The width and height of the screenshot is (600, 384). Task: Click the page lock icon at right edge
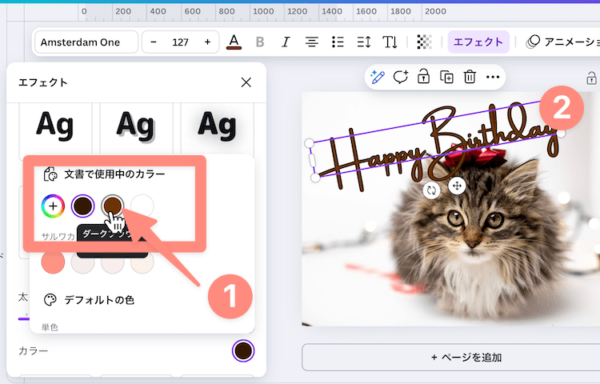click(592, 78)
